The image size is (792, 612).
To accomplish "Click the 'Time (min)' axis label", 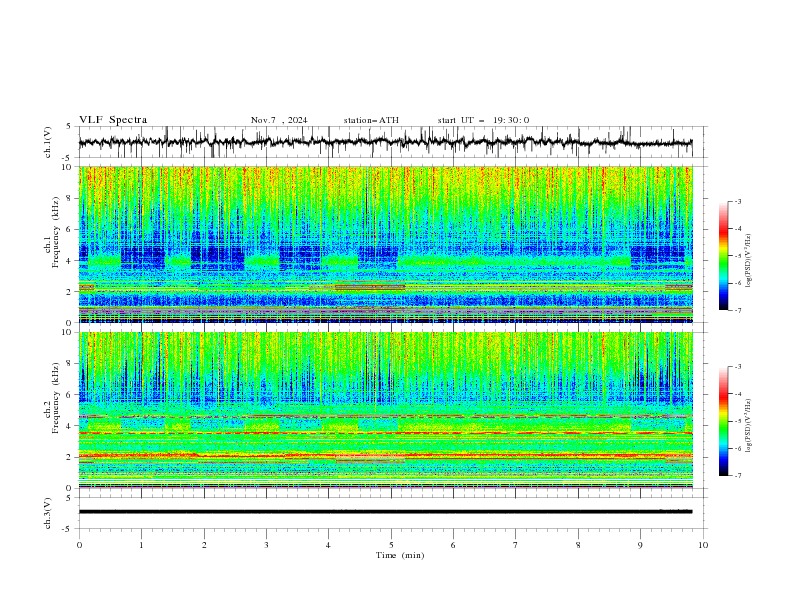I will coord(400,555).
